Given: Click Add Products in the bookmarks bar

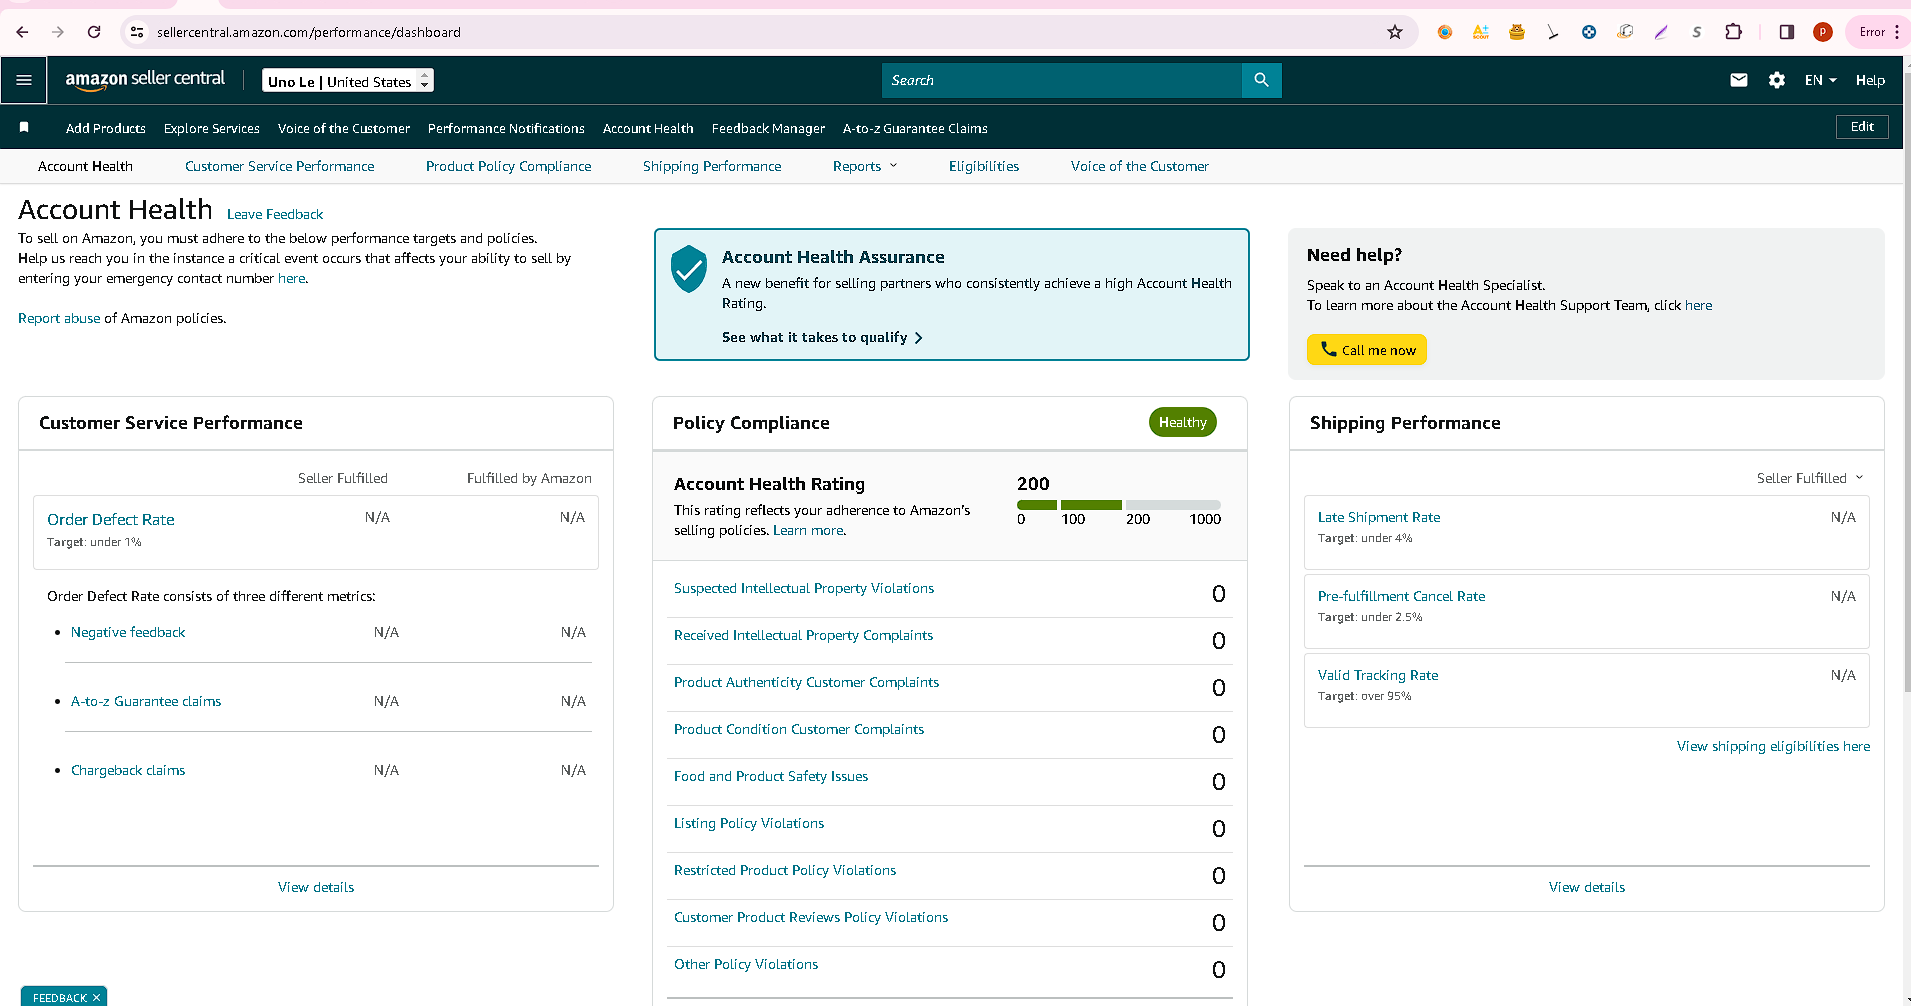Looking at the screenshot, I should [x=106, y=128].
